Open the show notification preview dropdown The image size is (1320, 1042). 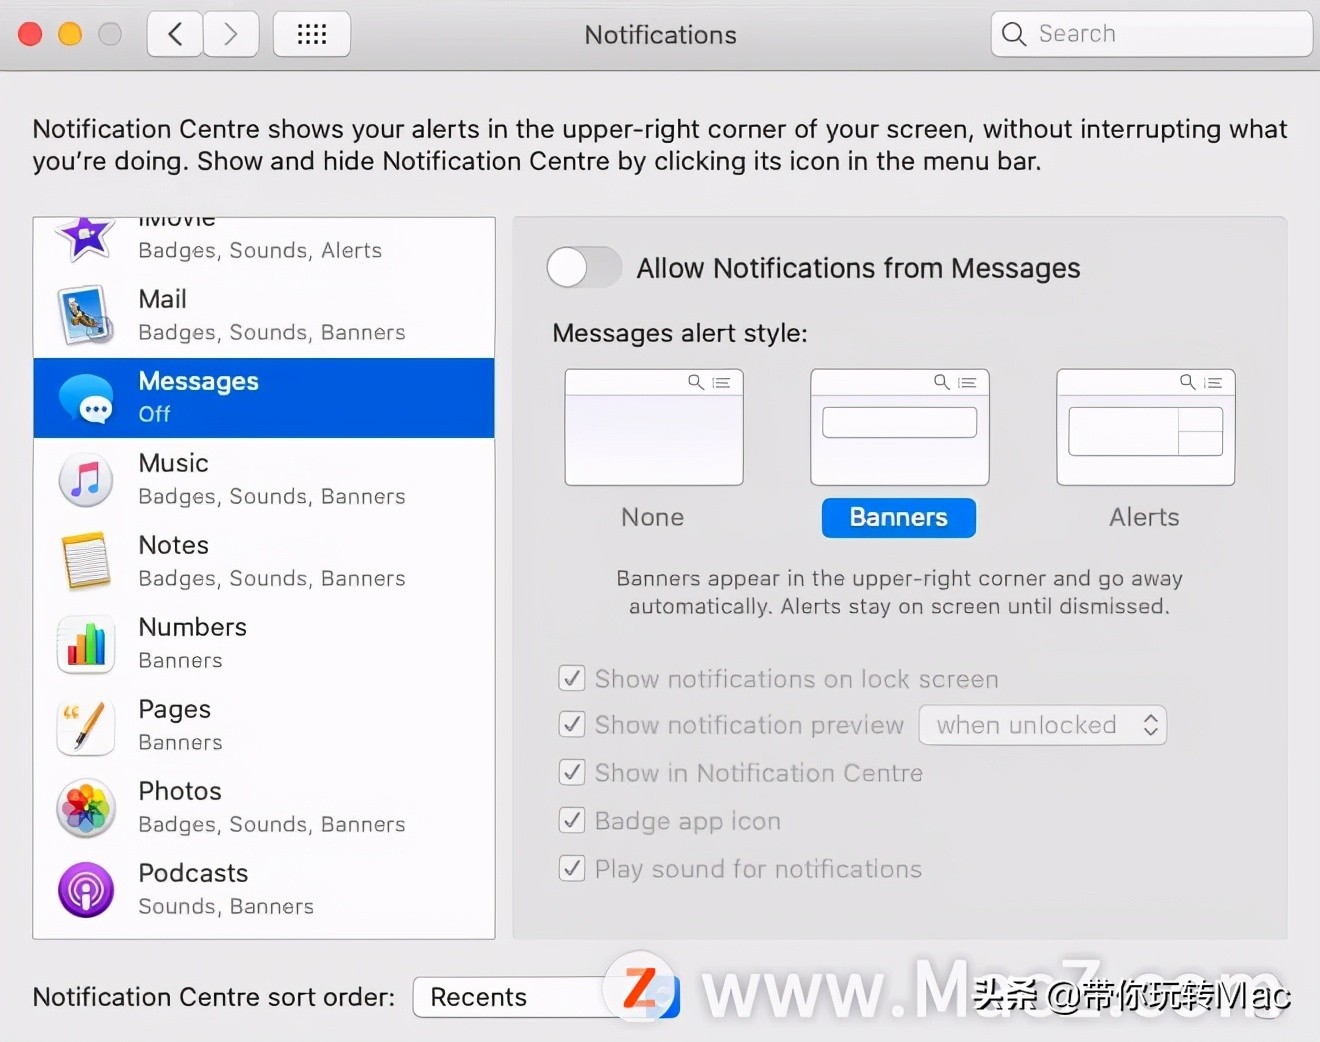(x=1042, y=725)
